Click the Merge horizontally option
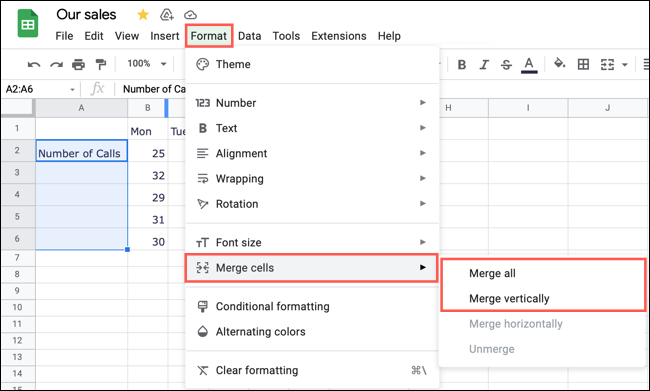Viewport: 650px width, 391px height. point(543,324)
